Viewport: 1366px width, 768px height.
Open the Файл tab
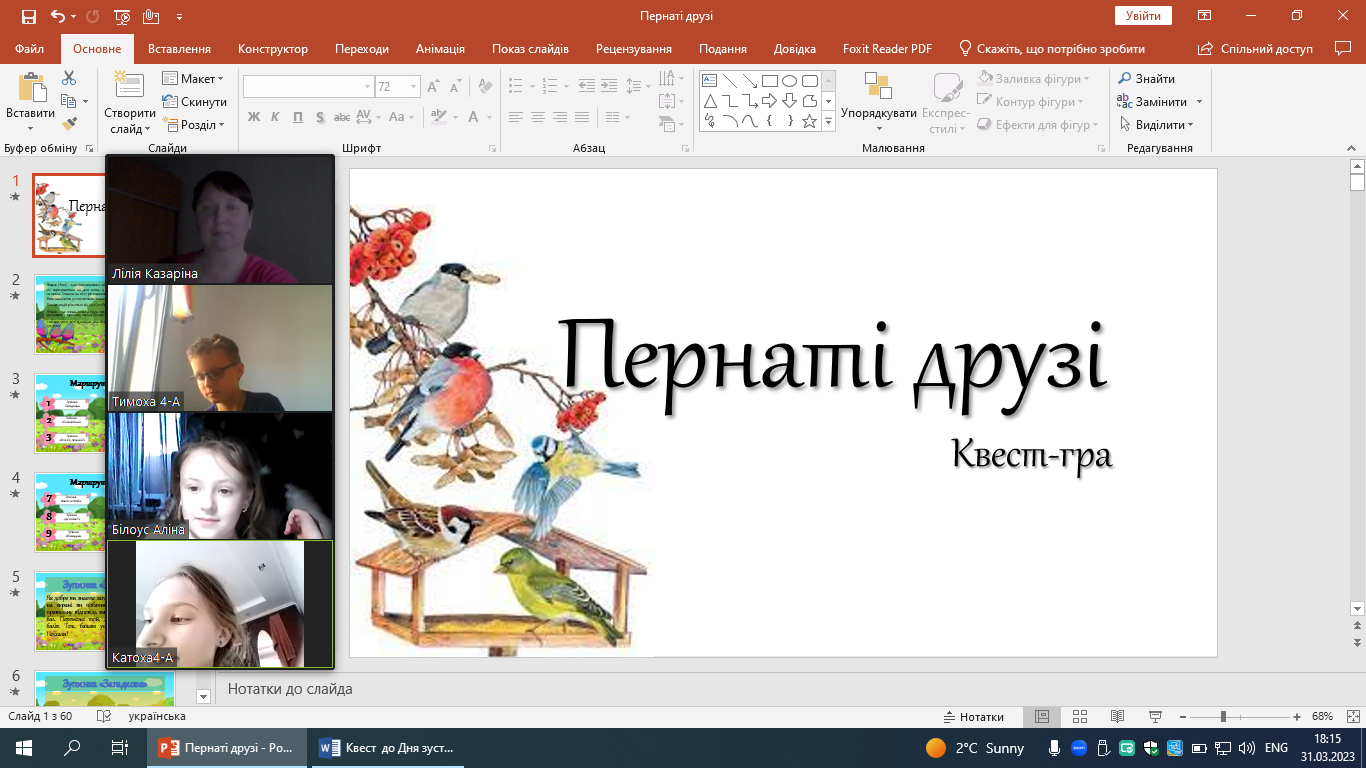click(30, 48)
